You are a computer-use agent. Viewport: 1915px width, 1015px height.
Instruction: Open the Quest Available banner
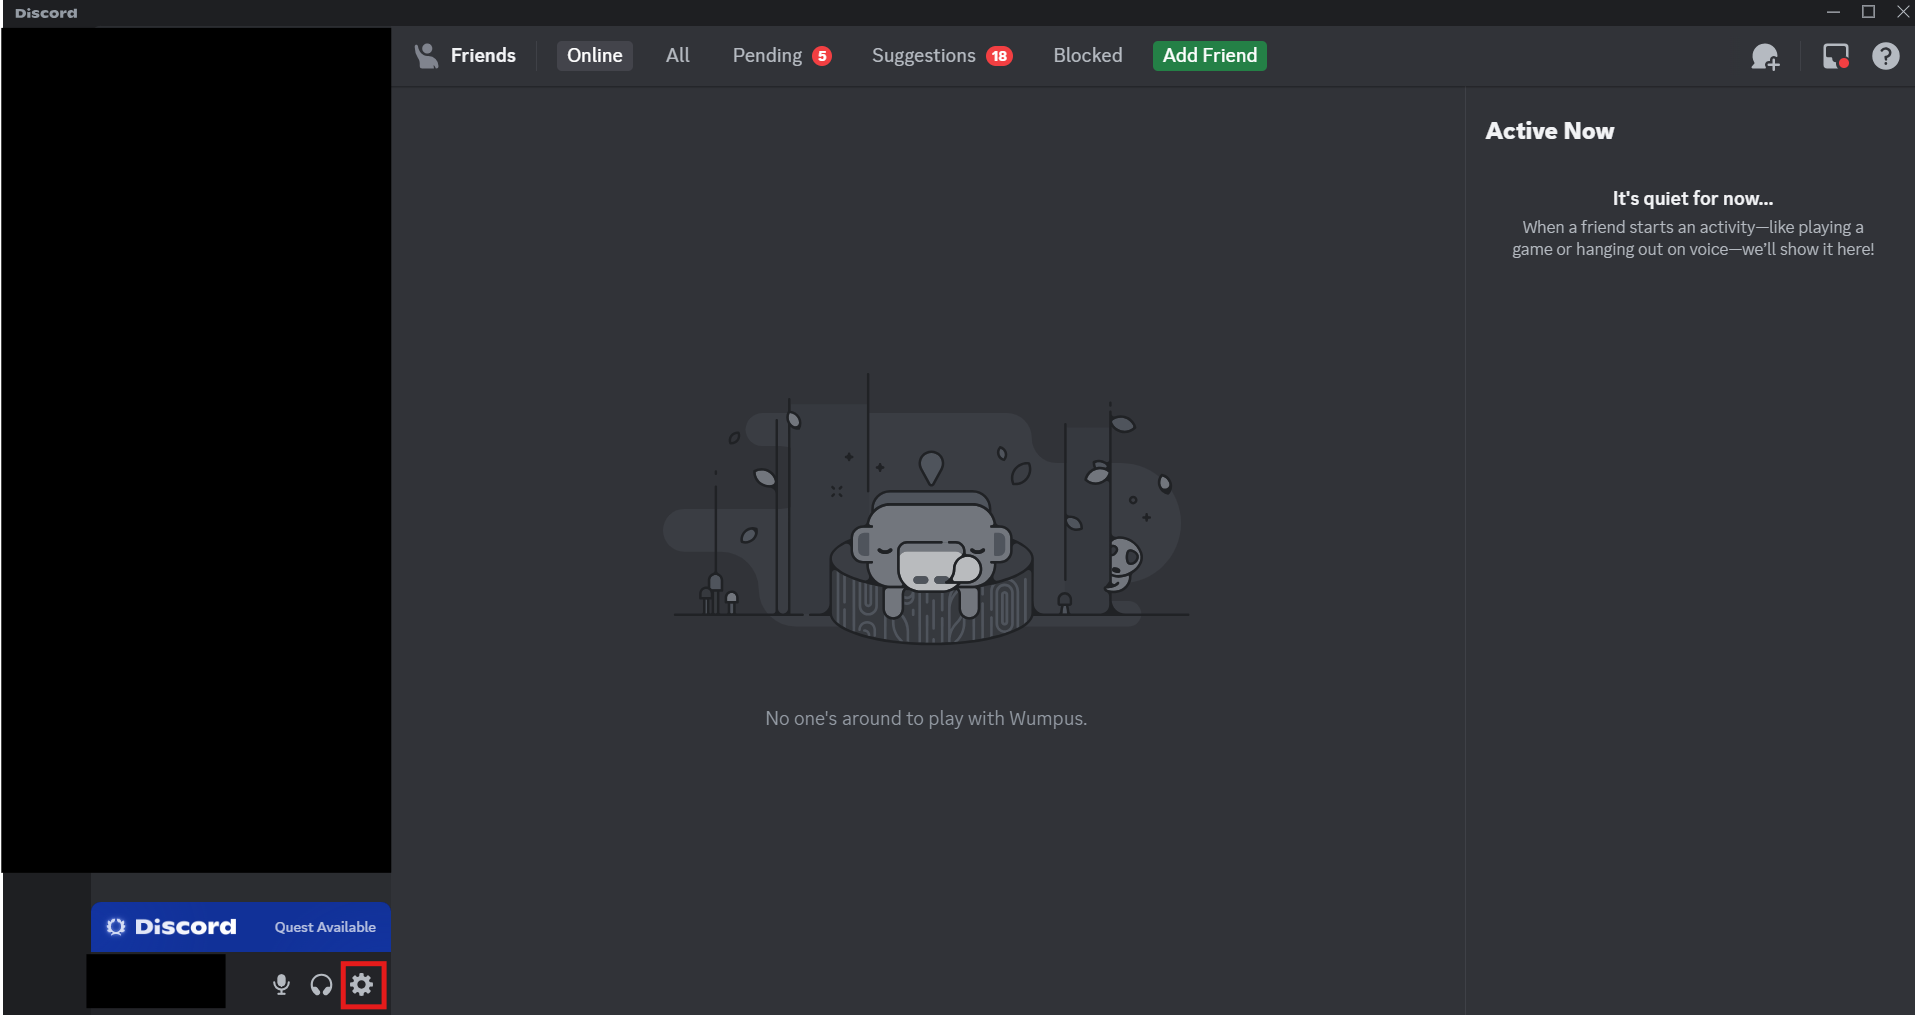point(324,927)
